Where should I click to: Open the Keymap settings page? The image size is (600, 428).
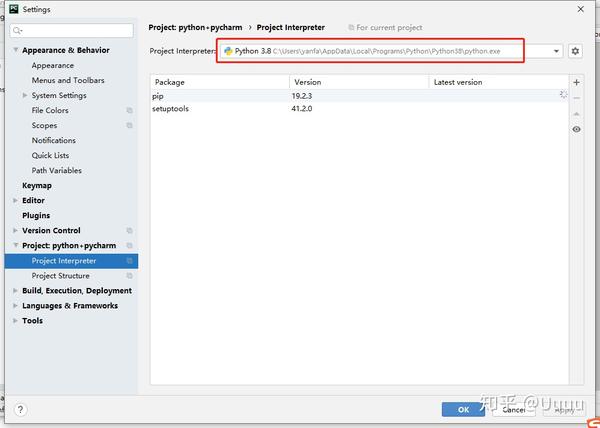[x=37, y=185]
